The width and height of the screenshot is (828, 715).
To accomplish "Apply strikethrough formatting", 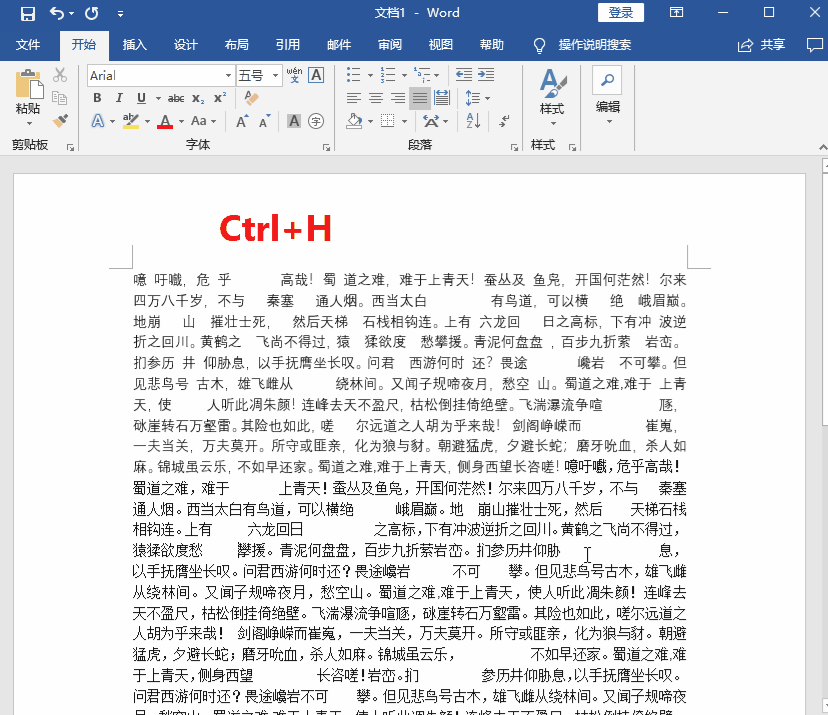I will tap(176, 98).
